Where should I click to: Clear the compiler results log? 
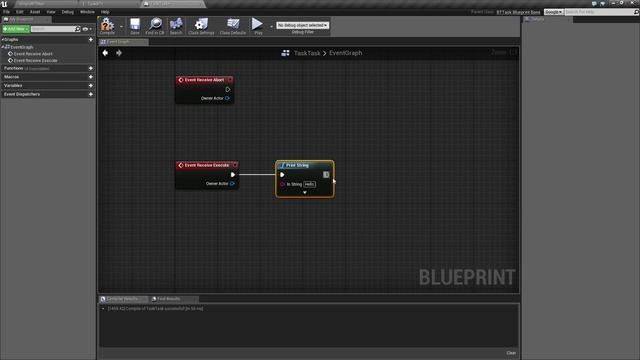[511, 353]
